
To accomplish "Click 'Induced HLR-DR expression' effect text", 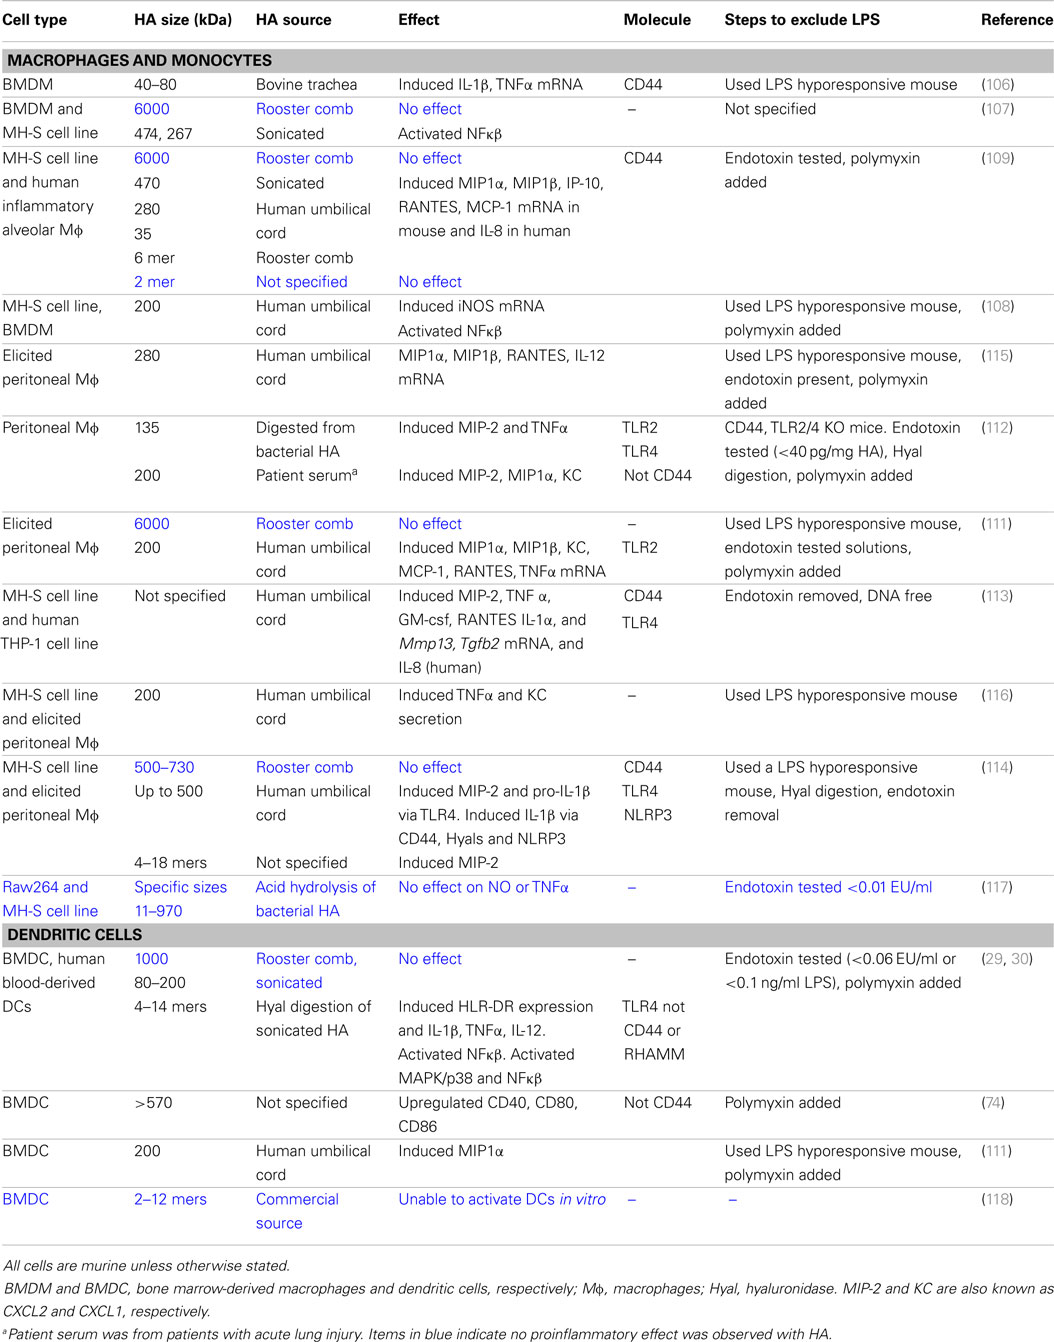I will (x=495, y=1006).
